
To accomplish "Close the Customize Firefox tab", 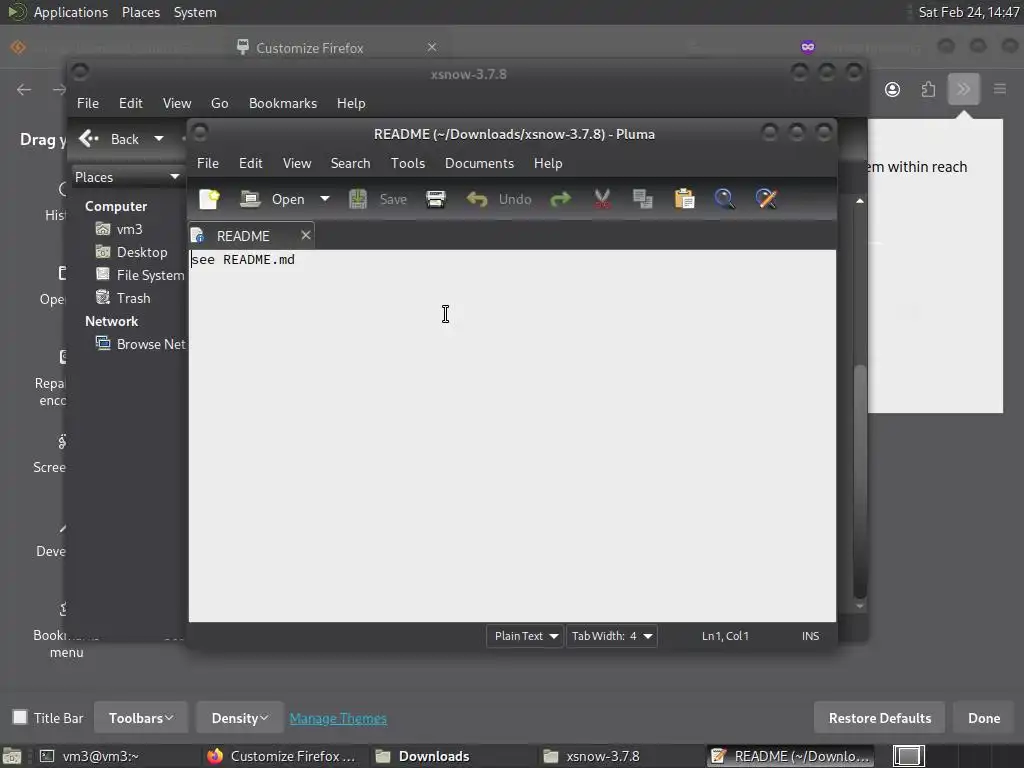I will [432, 47].
